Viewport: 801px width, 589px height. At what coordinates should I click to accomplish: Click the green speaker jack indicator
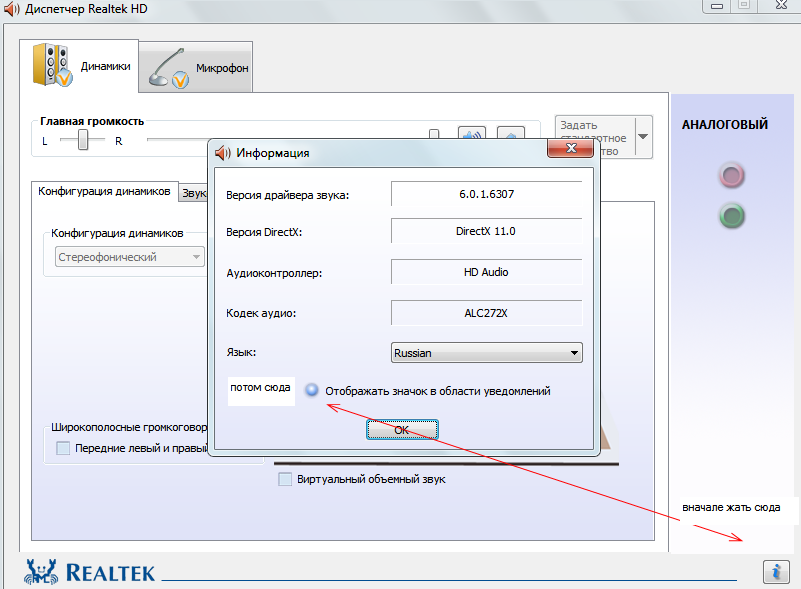pos(732,216)
